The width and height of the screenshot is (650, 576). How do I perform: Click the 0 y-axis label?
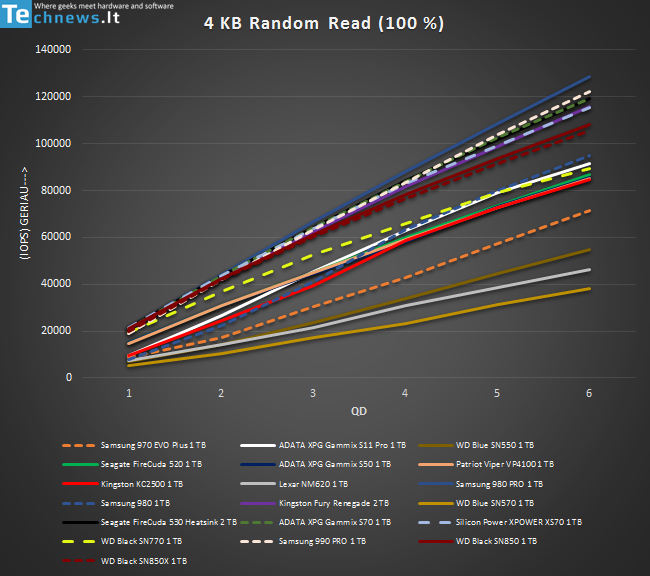(x=69, y=377)
